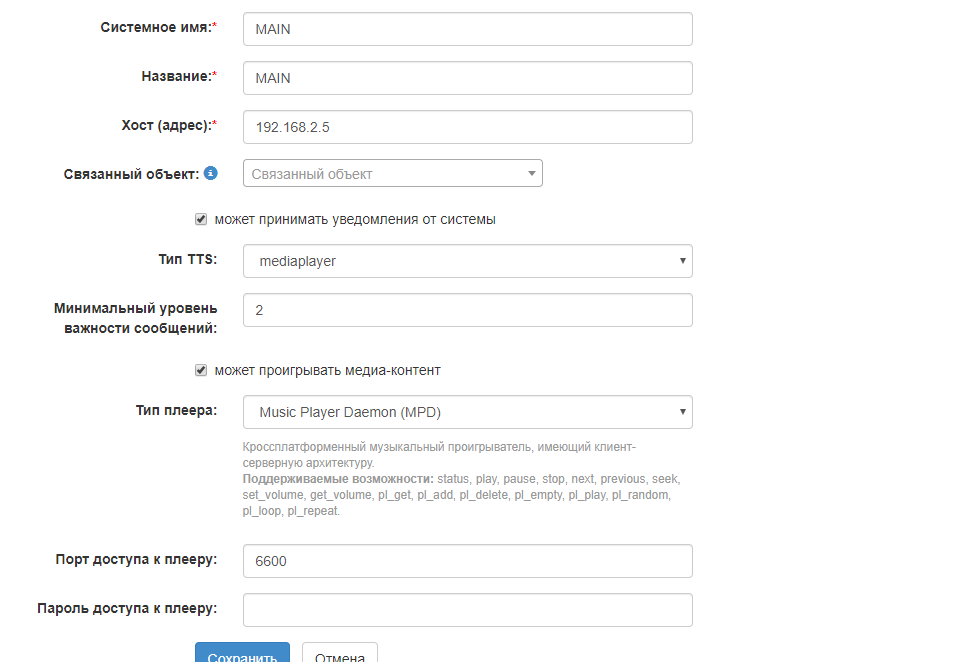Click the 'Тип плеера:' label
The height and width of the screenshot is (662, 976).
177,410
